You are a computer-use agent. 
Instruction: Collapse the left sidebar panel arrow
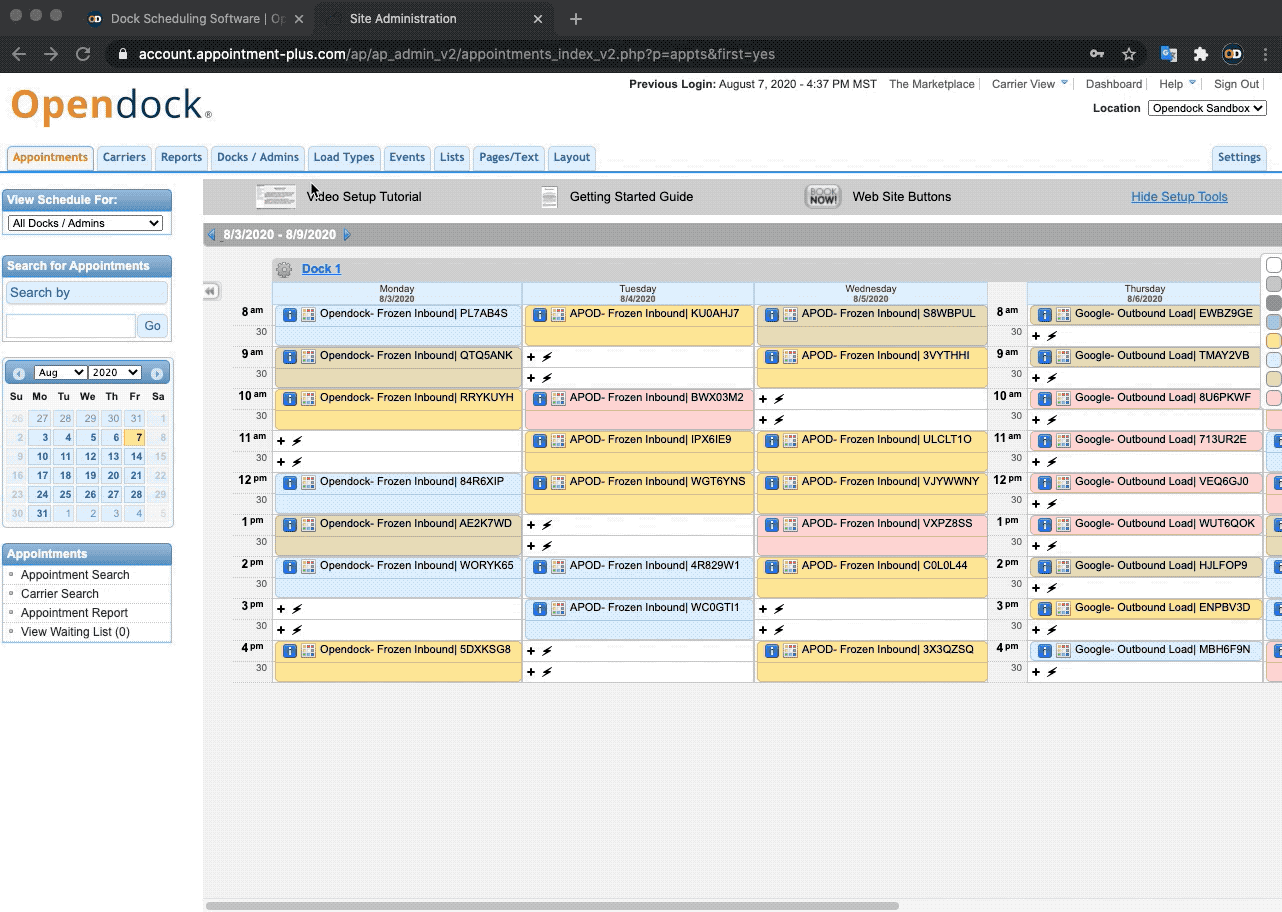pos(211,291)
